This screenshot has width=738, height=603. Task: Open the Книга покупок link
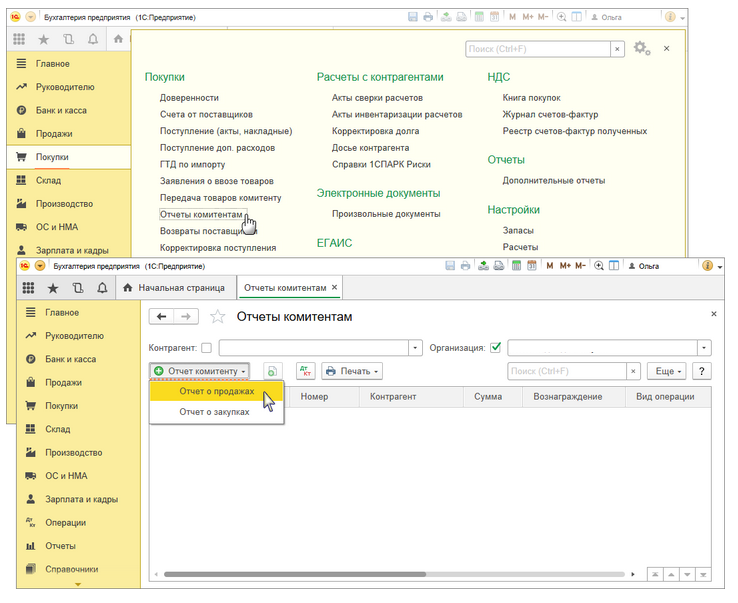(x=531, y=98)
